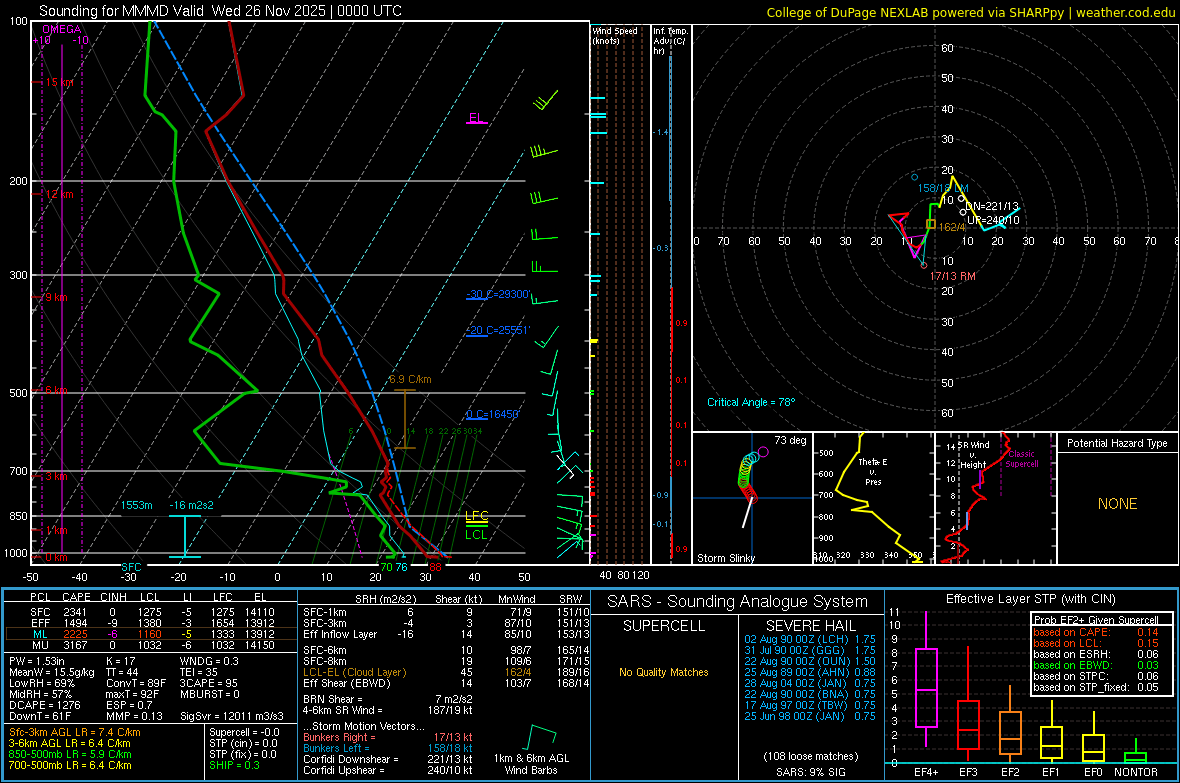Image resolution: width=1180 pixels, height=783 pixels.
Task: Click the magenta "OMEGA" label
Action: [62, 29]
